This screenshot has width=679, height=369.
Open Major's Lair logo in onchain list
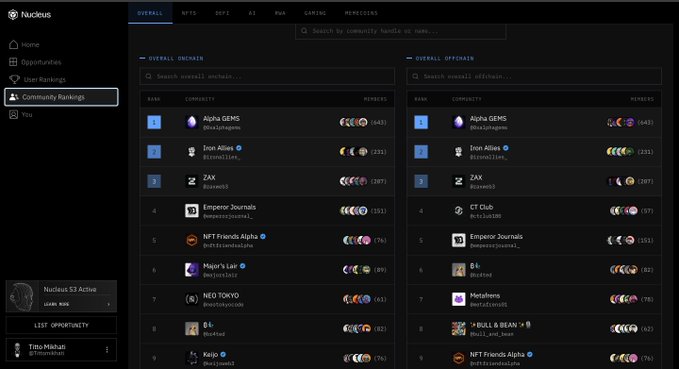tap(191, 269)
